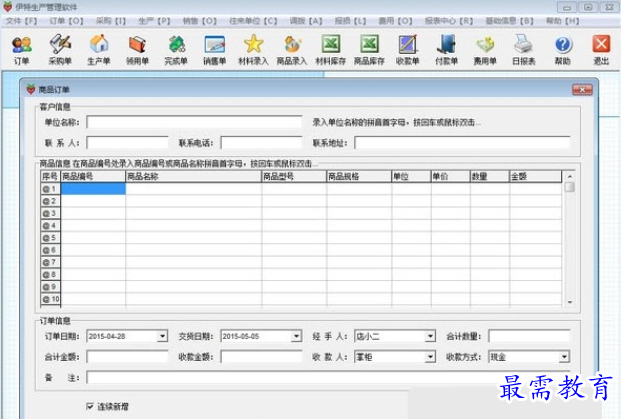
Task: Open the 报表中心 [R] menu
Action: pos(449,21)
